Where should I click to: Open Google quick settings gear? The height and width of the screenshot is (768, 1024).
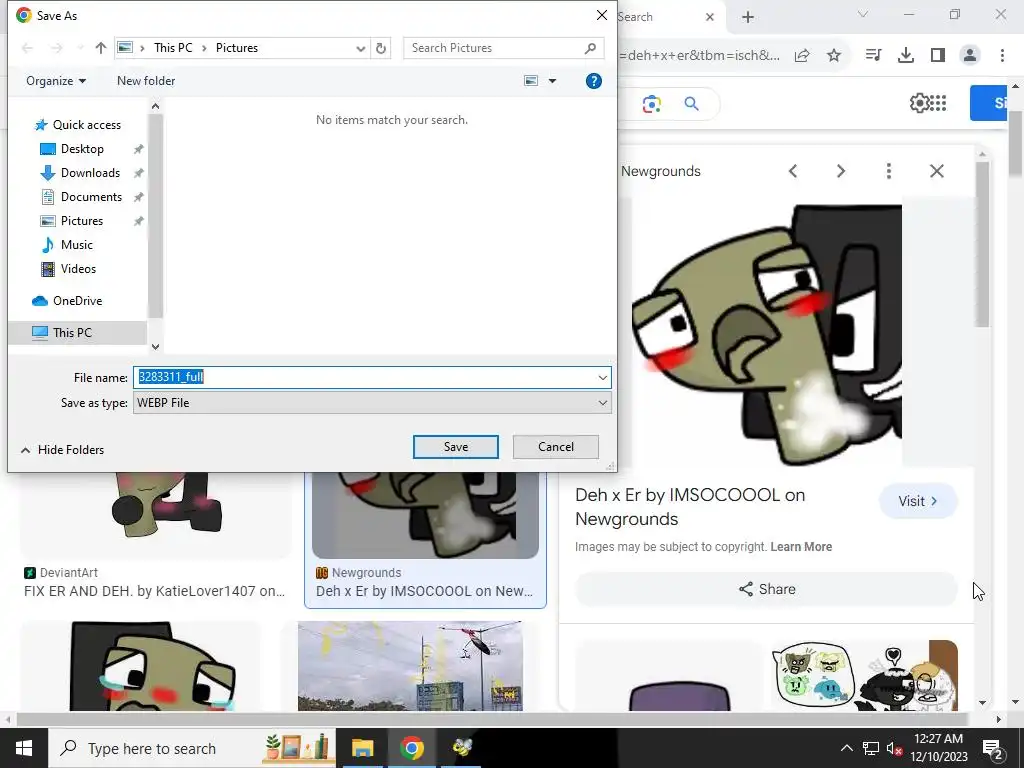919,103
